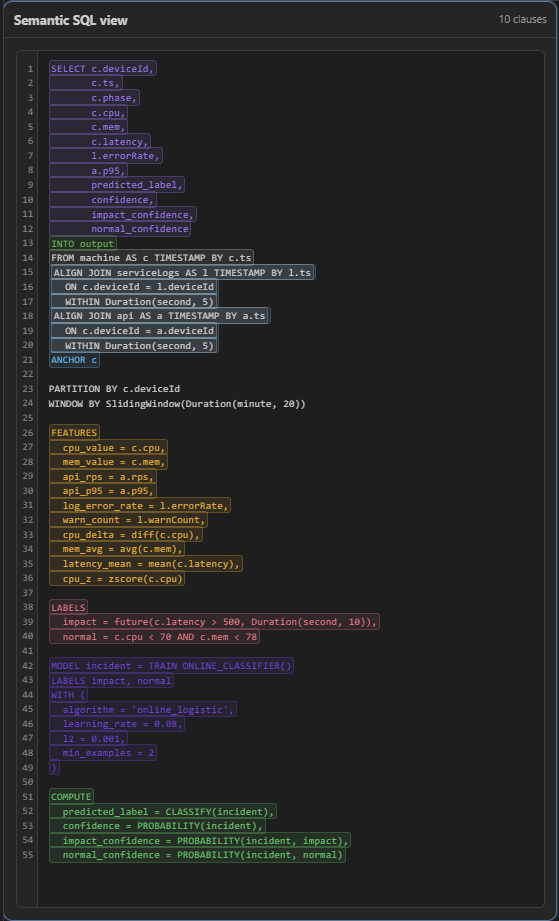Viewport: 559px width, 921px height.
Task: Click the 'Semantic SQL view' panel title
Action: click(x=70, y=21)
